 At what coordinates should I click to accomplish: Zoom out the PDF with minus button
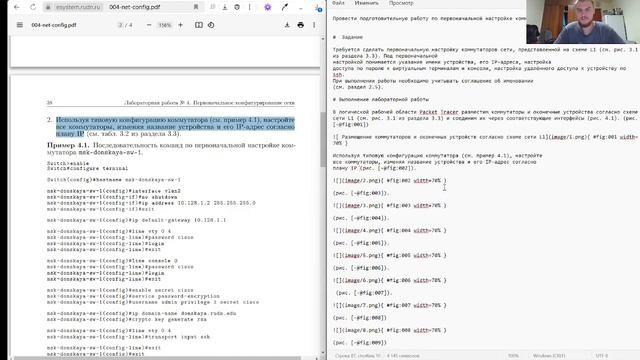point(149,25)
